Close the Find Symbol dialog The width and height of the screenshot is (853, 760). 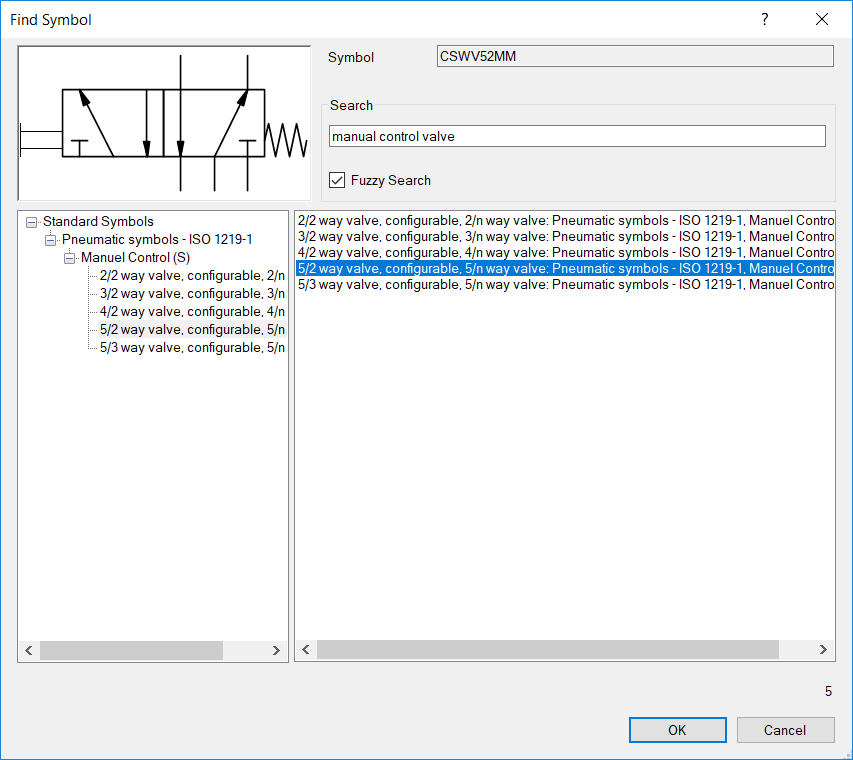click(821, 20)
